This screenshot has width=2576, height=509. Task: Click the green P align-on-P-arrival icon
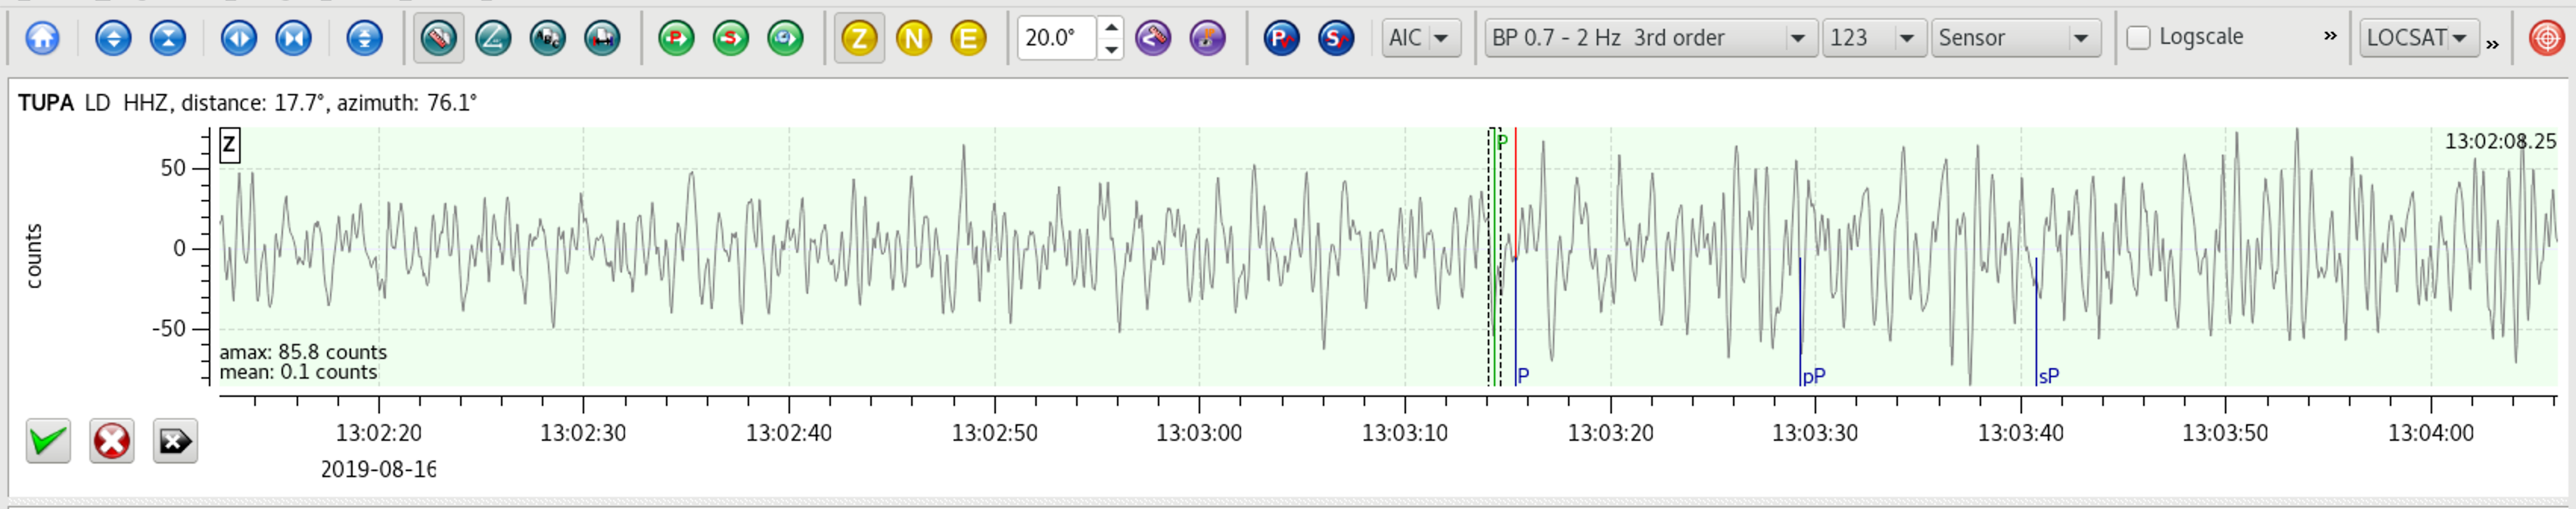[x=676, y=38]
